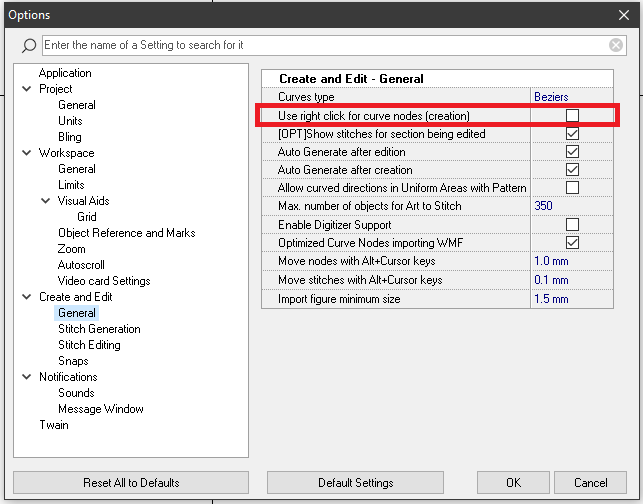Open General under Workspace
Screen dimensions: 643x504
coord(77,169)
